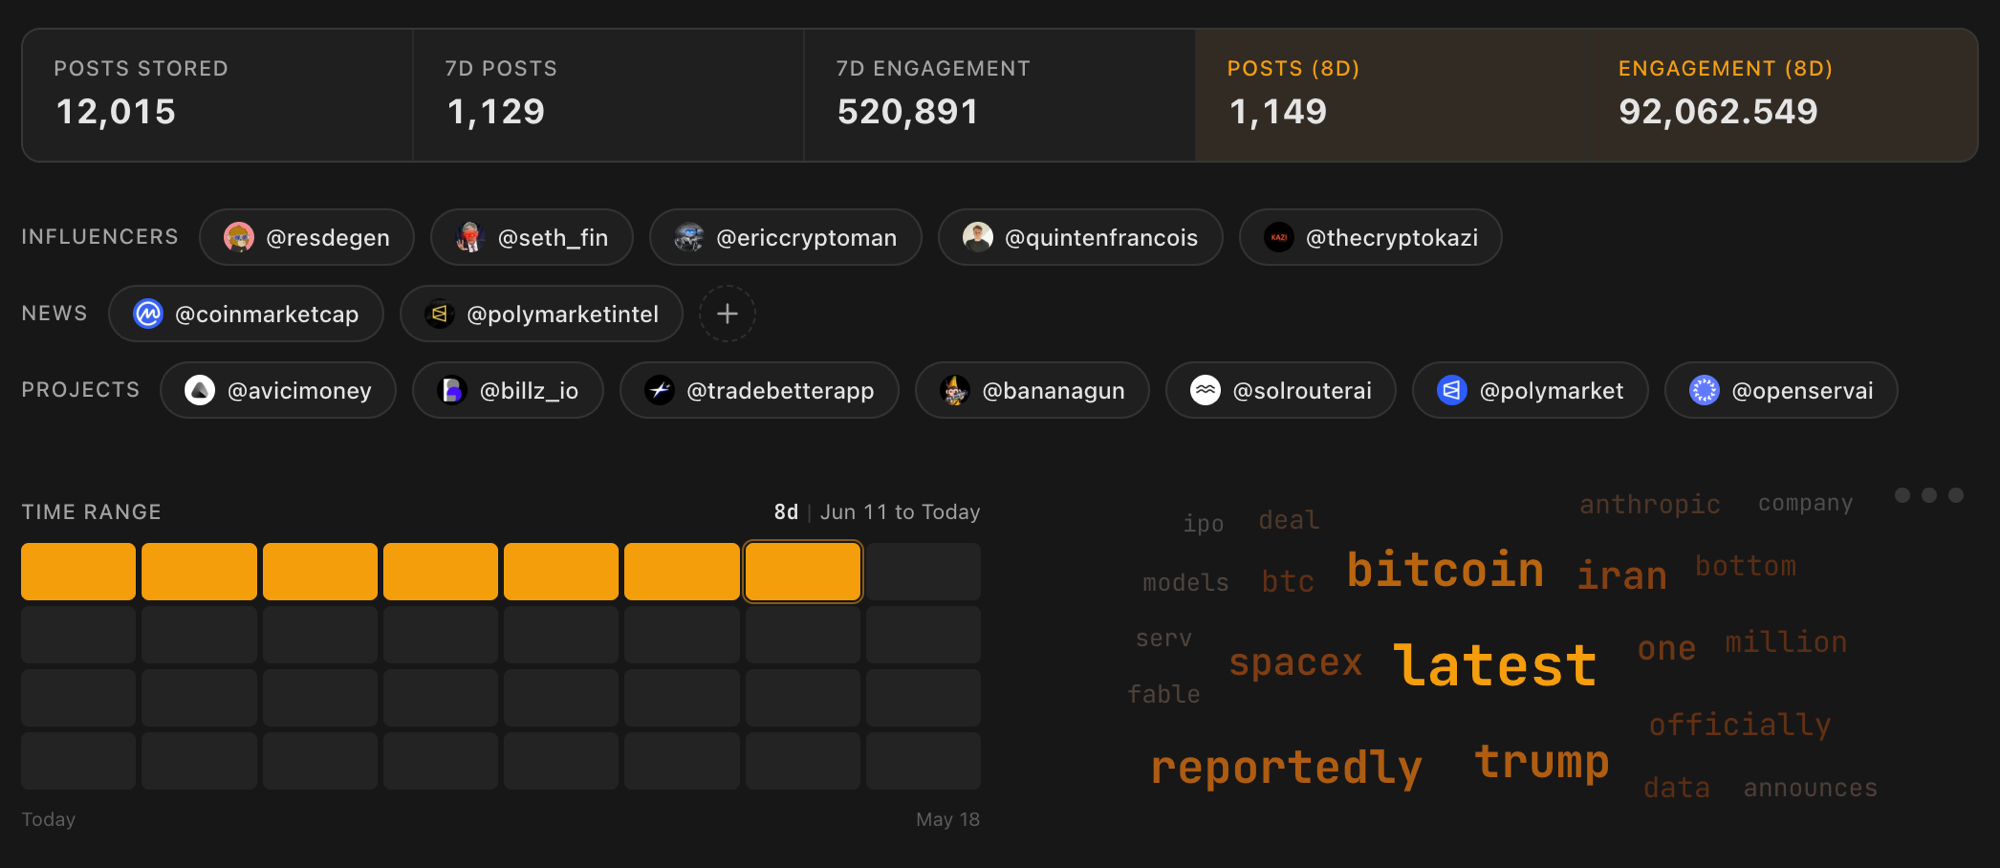Viewport: 2000px width, 868px height.
Task: Toggle the @bananagun project chip
Action: 1032,390
